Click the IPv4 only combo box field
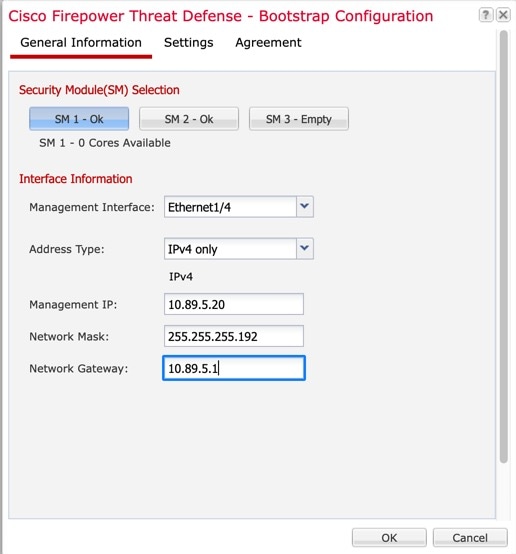The width and height of the screenshot is (516, 554). pyautogui.click(x=230, y=249)
